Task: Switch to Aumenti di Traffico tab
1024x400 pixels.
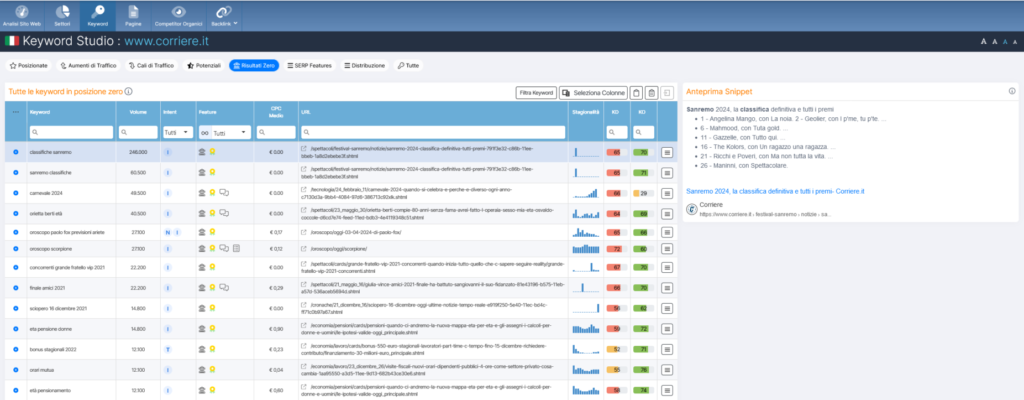Action: (88, 65)
